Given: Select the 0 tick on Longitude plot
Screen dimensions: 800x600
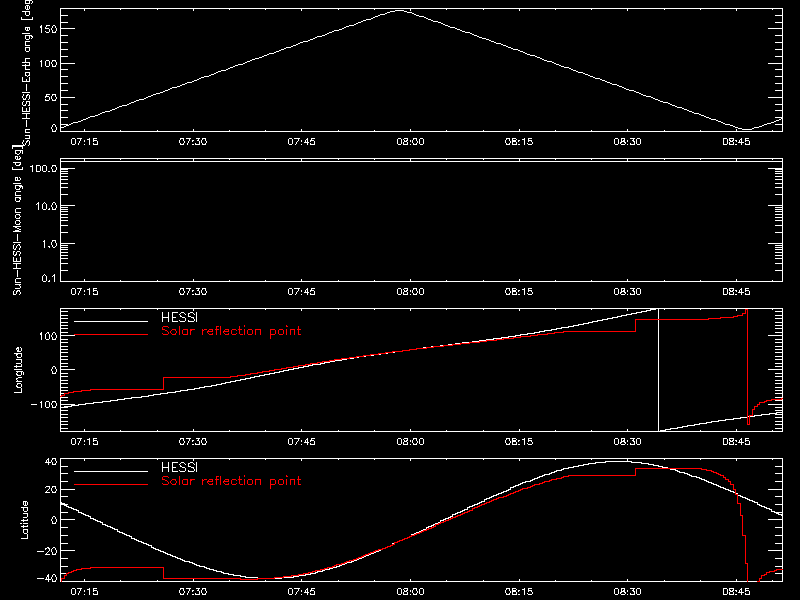Looking at the screenshot, I should coord(54,370).
